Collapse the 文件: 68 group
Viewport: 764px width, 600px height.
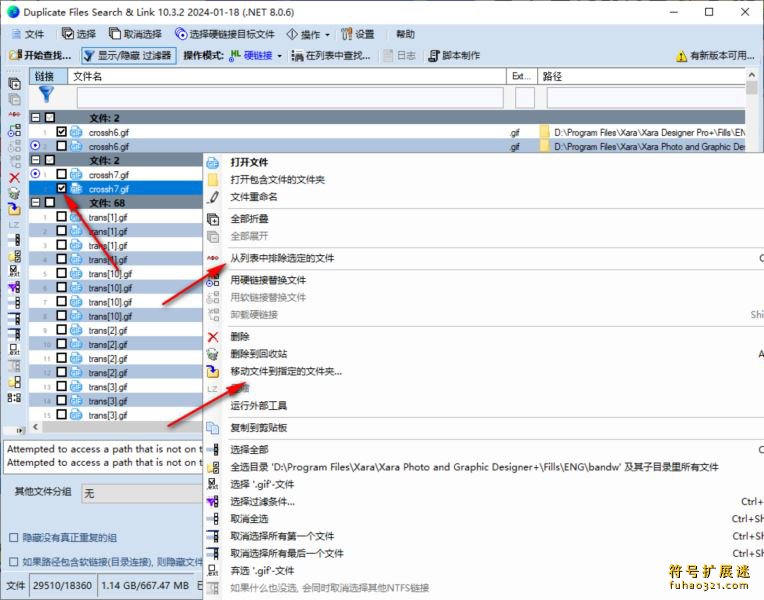pos(36,202)
